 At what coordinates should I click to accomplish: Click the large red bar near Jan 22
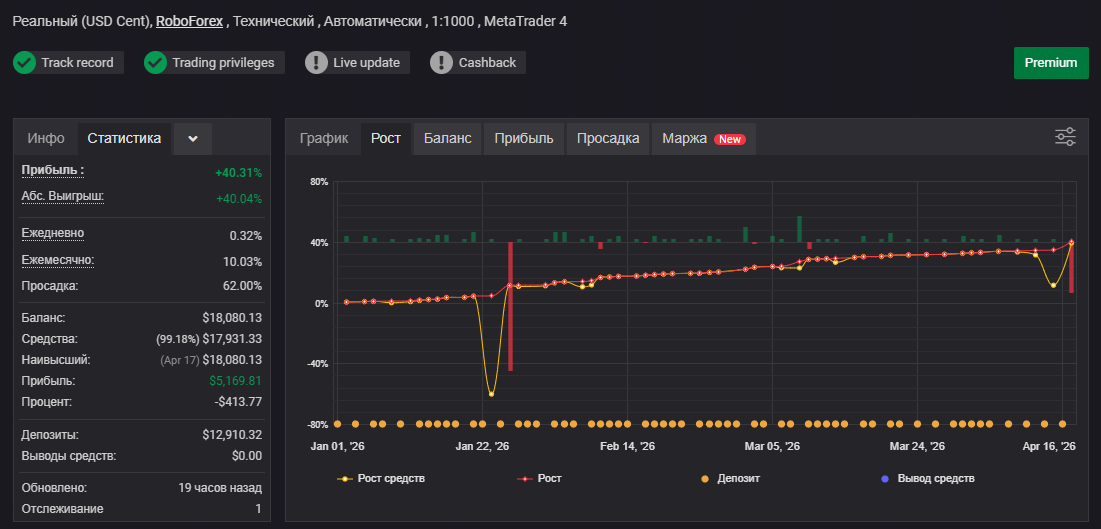pos(510,306)
